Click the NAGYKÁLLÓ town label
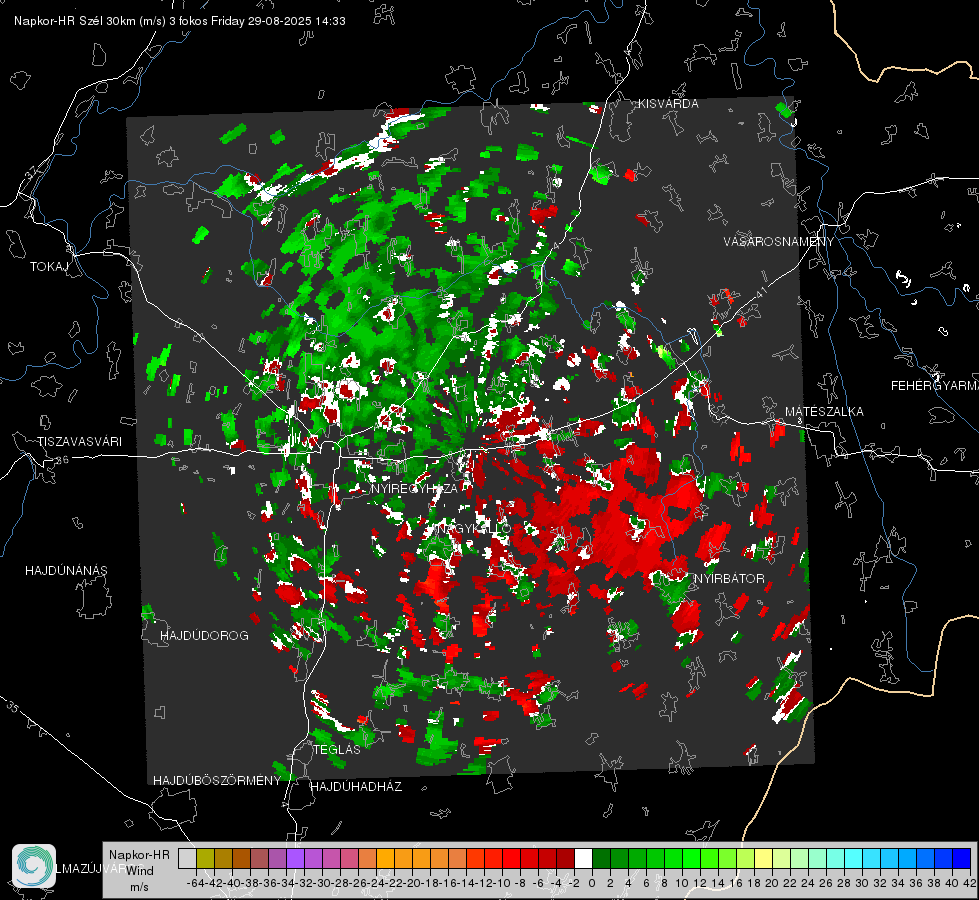 click(474, 529)
